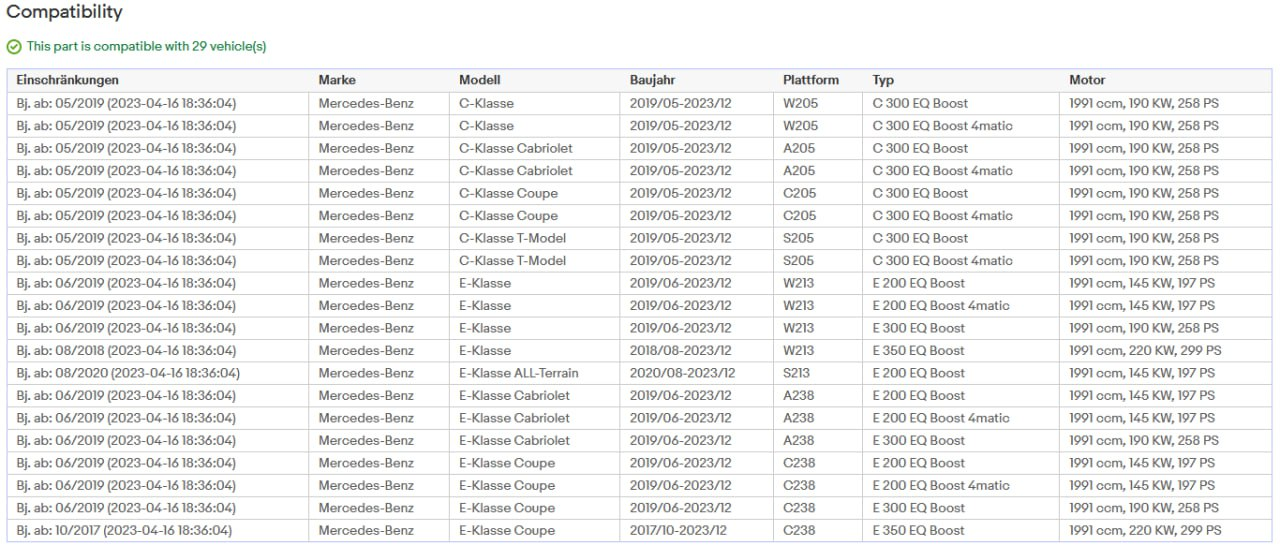Select the Einschränkungen column header
This screenshot has height=546, width=1280.
point(67,80)
